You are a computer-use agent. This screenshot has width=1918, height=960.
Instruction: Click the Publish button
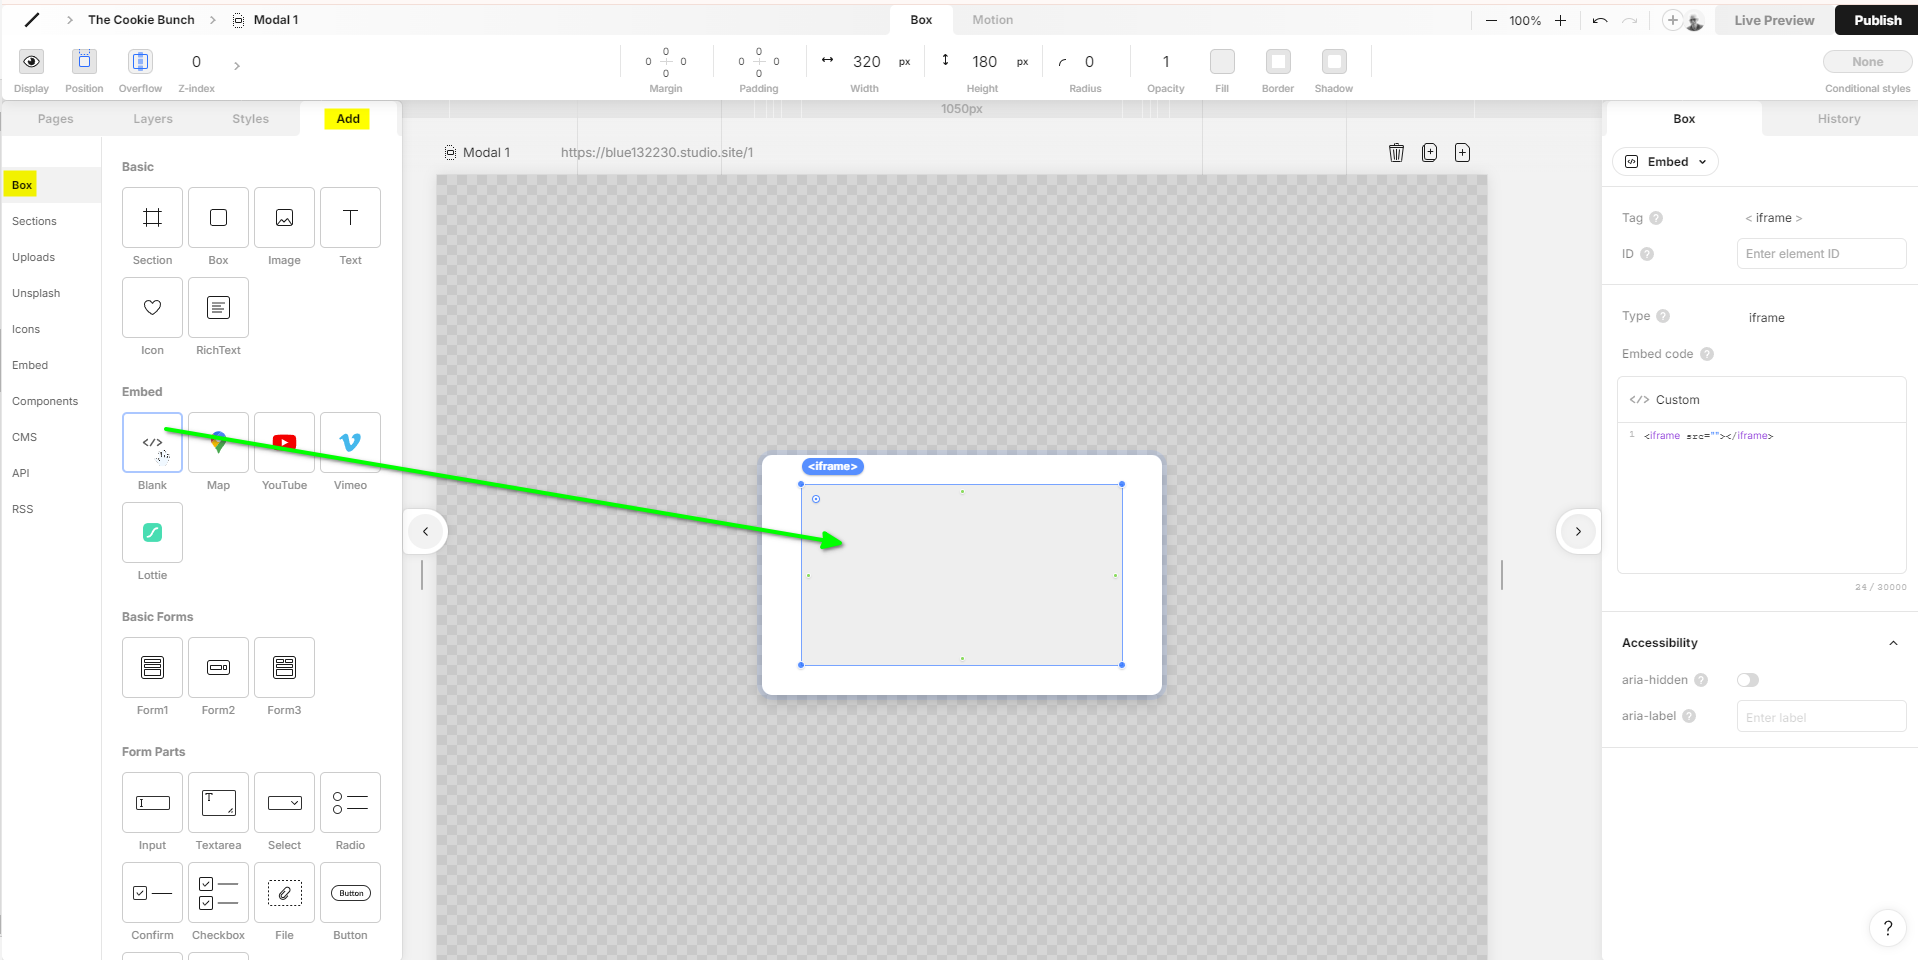point(1877,20)
